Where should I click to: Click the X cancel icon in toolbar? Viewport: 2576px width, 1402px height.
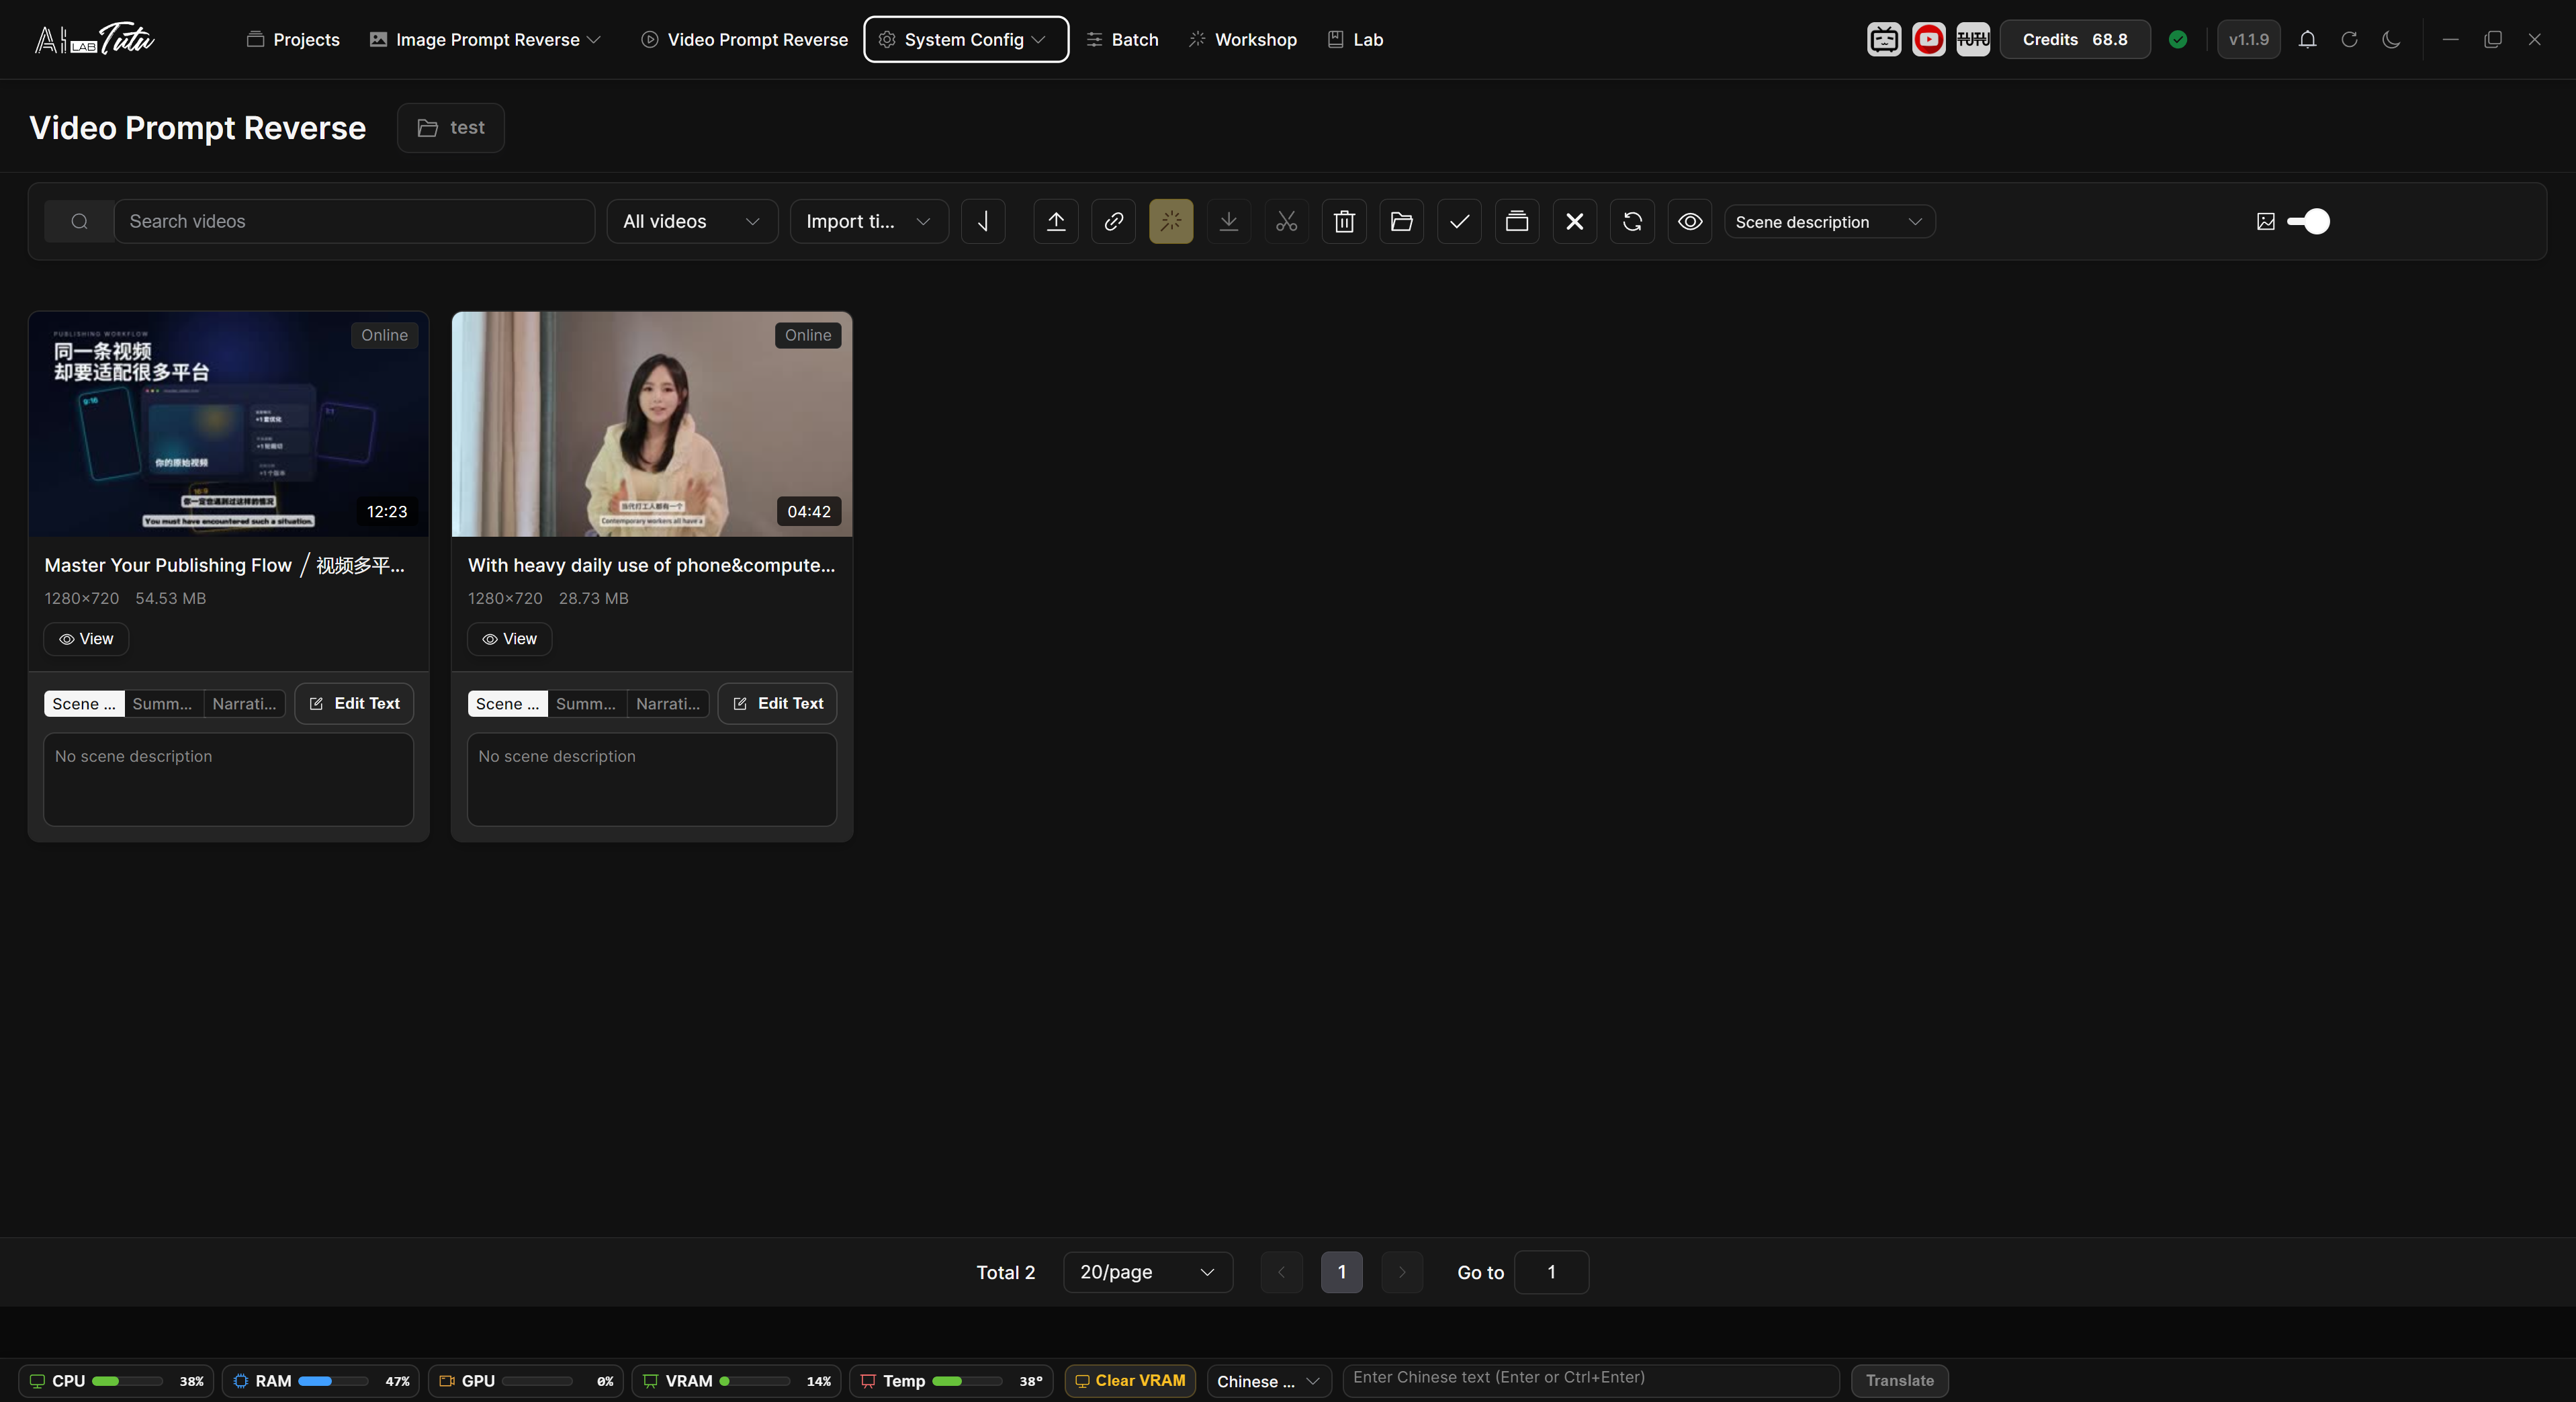click(1575, 221)
